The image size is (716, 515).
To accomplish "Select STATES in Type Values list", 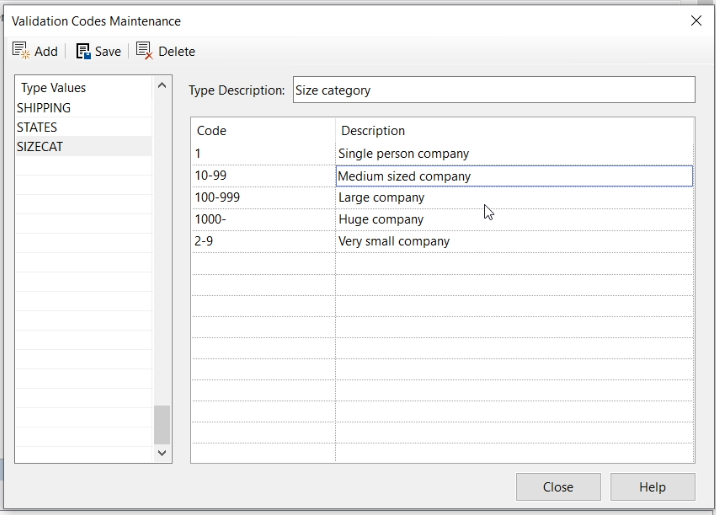I will point(37,128).
